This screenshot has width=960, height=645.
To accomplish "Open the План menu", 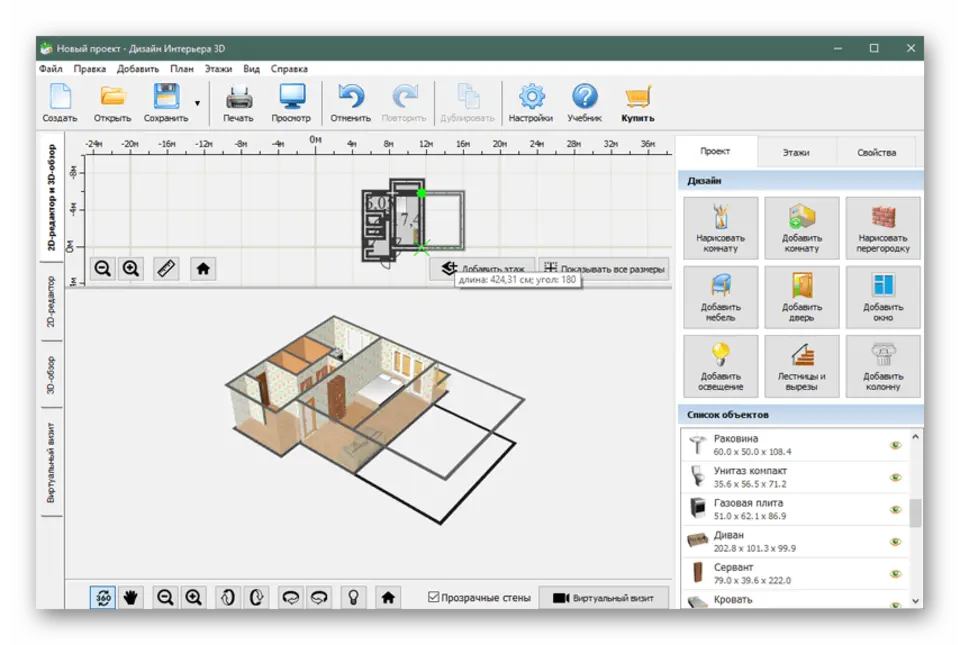I will point(182,69).
